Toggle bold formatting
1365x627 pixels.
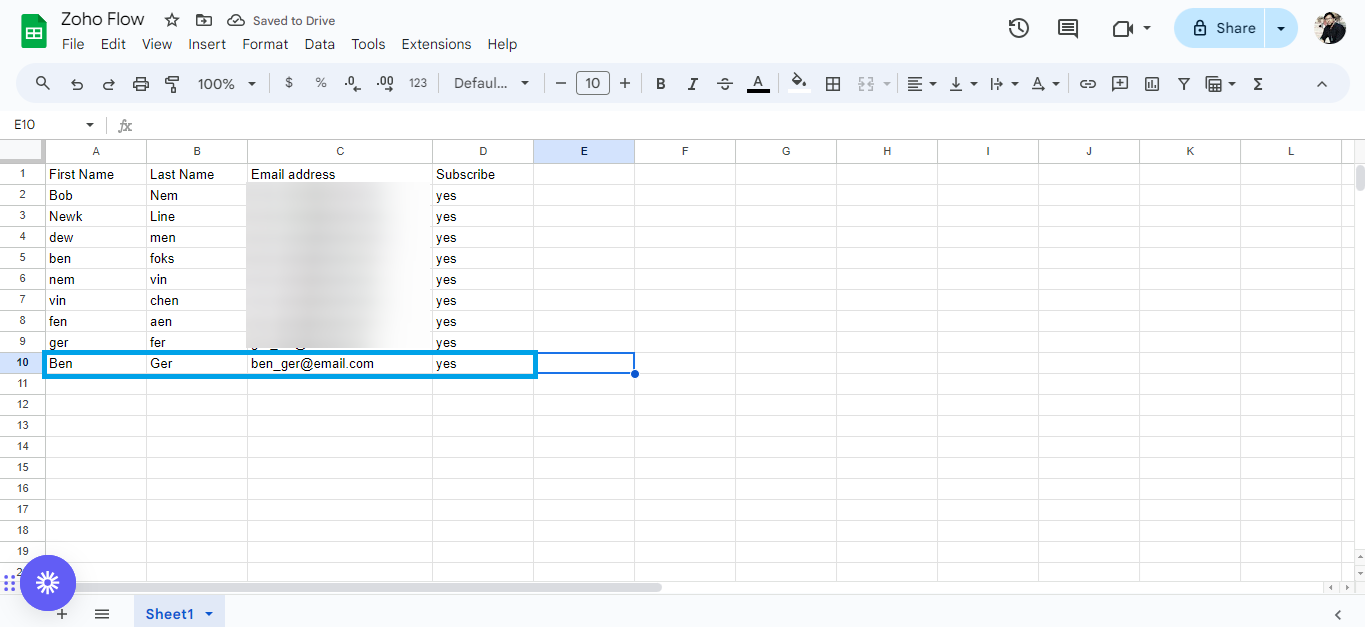pos(661,83)
